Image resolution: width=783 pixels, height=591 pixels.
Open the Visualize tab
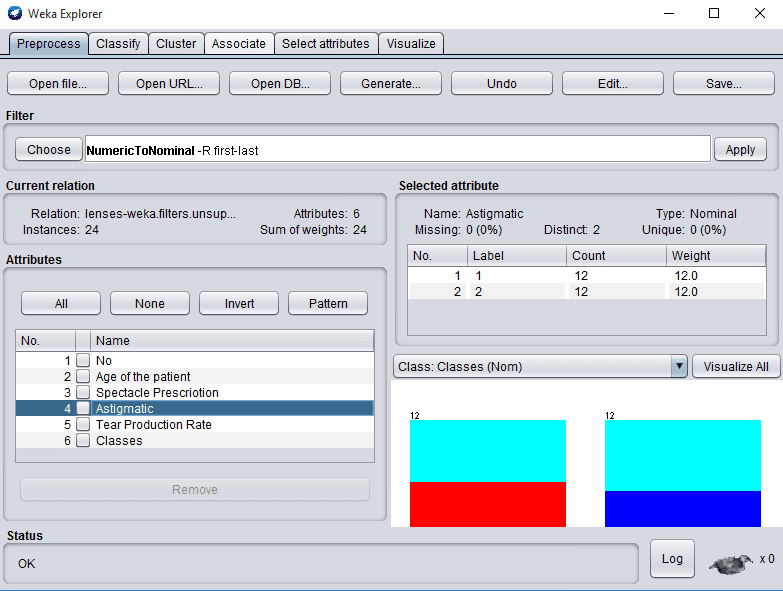[411, 43]
